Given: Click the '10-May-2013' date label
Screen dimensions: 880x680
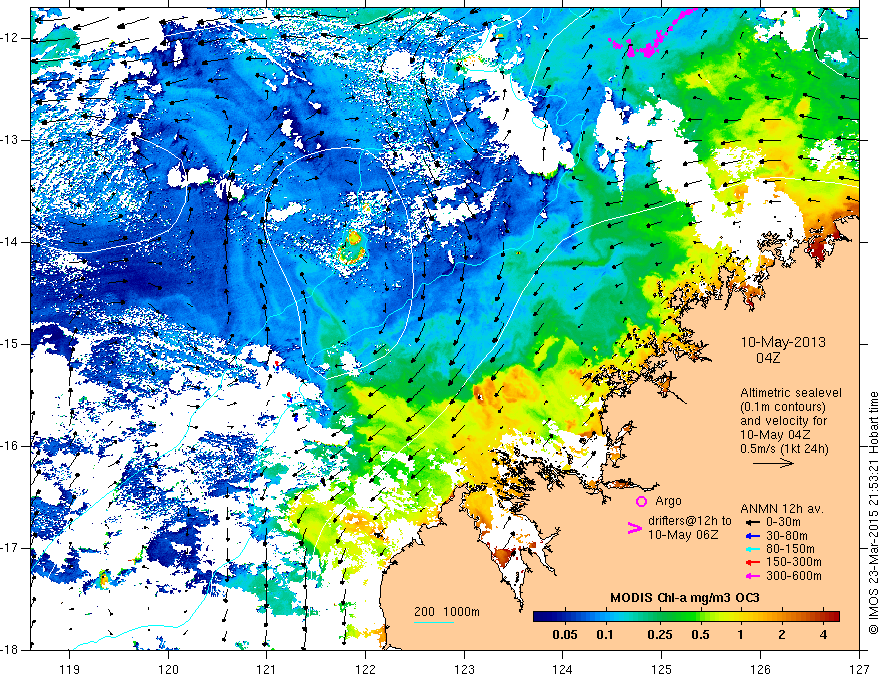Looking at the screenshot, I should click(783, 342).
